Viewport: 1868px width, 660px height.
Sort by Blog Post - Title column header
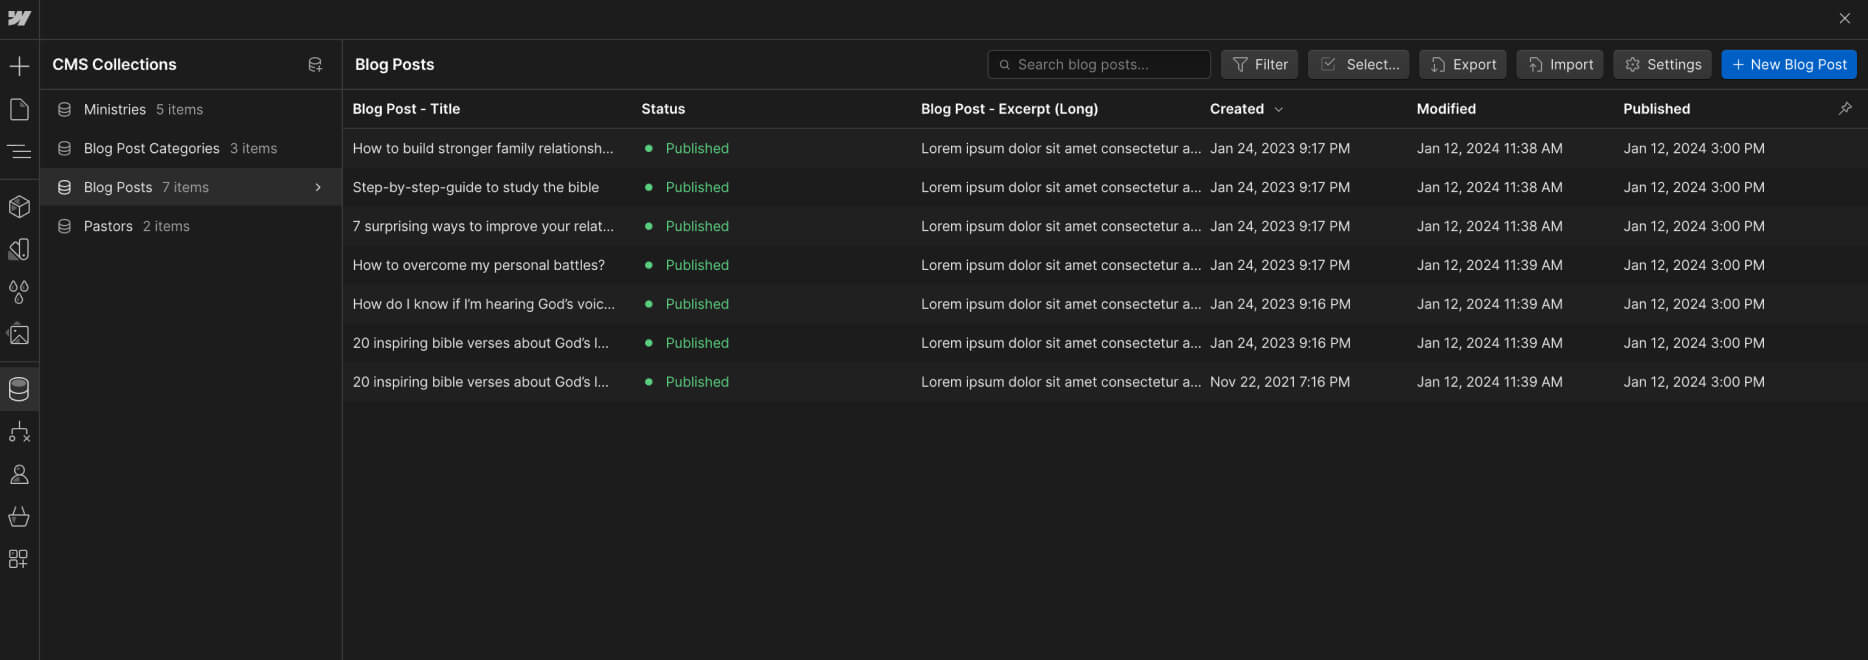(406, 109)
